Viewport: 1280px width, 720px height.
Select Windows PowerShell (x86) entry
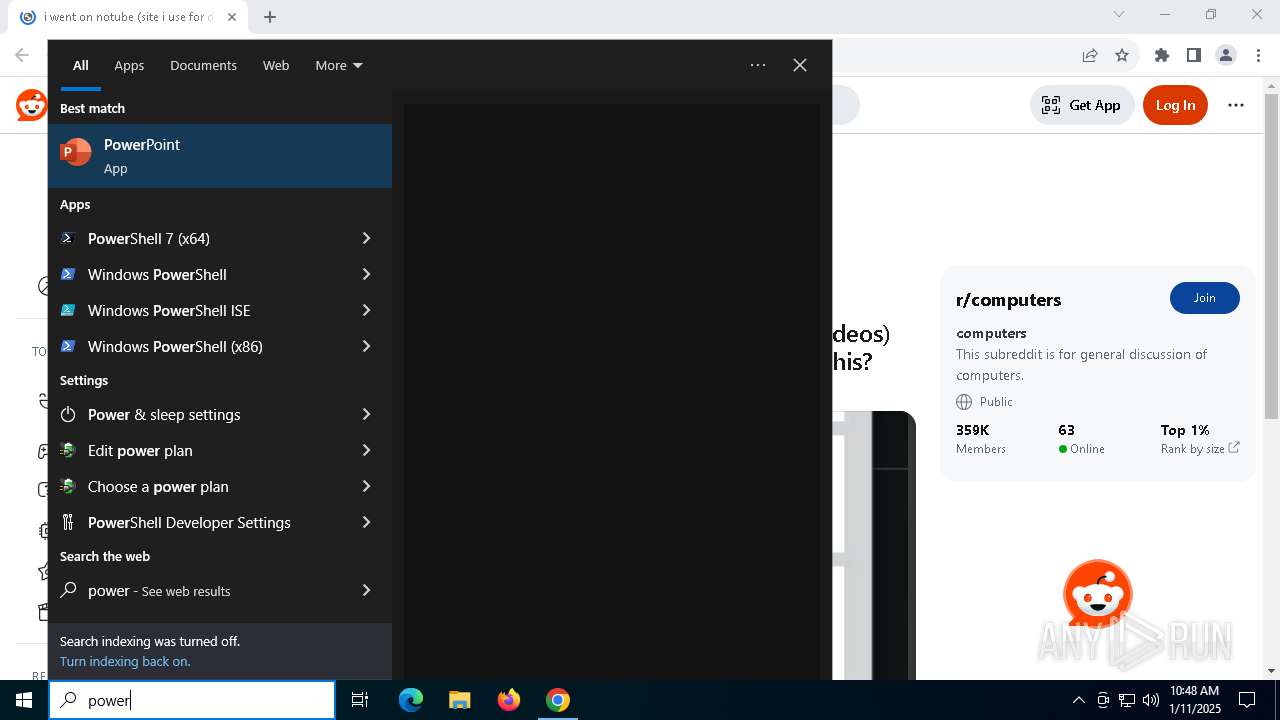pos(202,346)
